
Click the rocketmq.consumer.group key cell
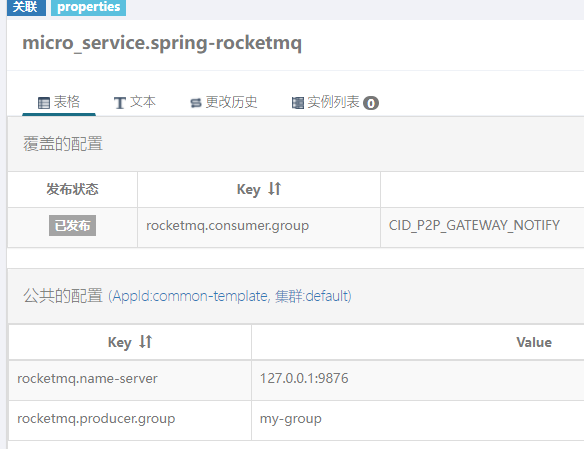(x=259, y=227)
